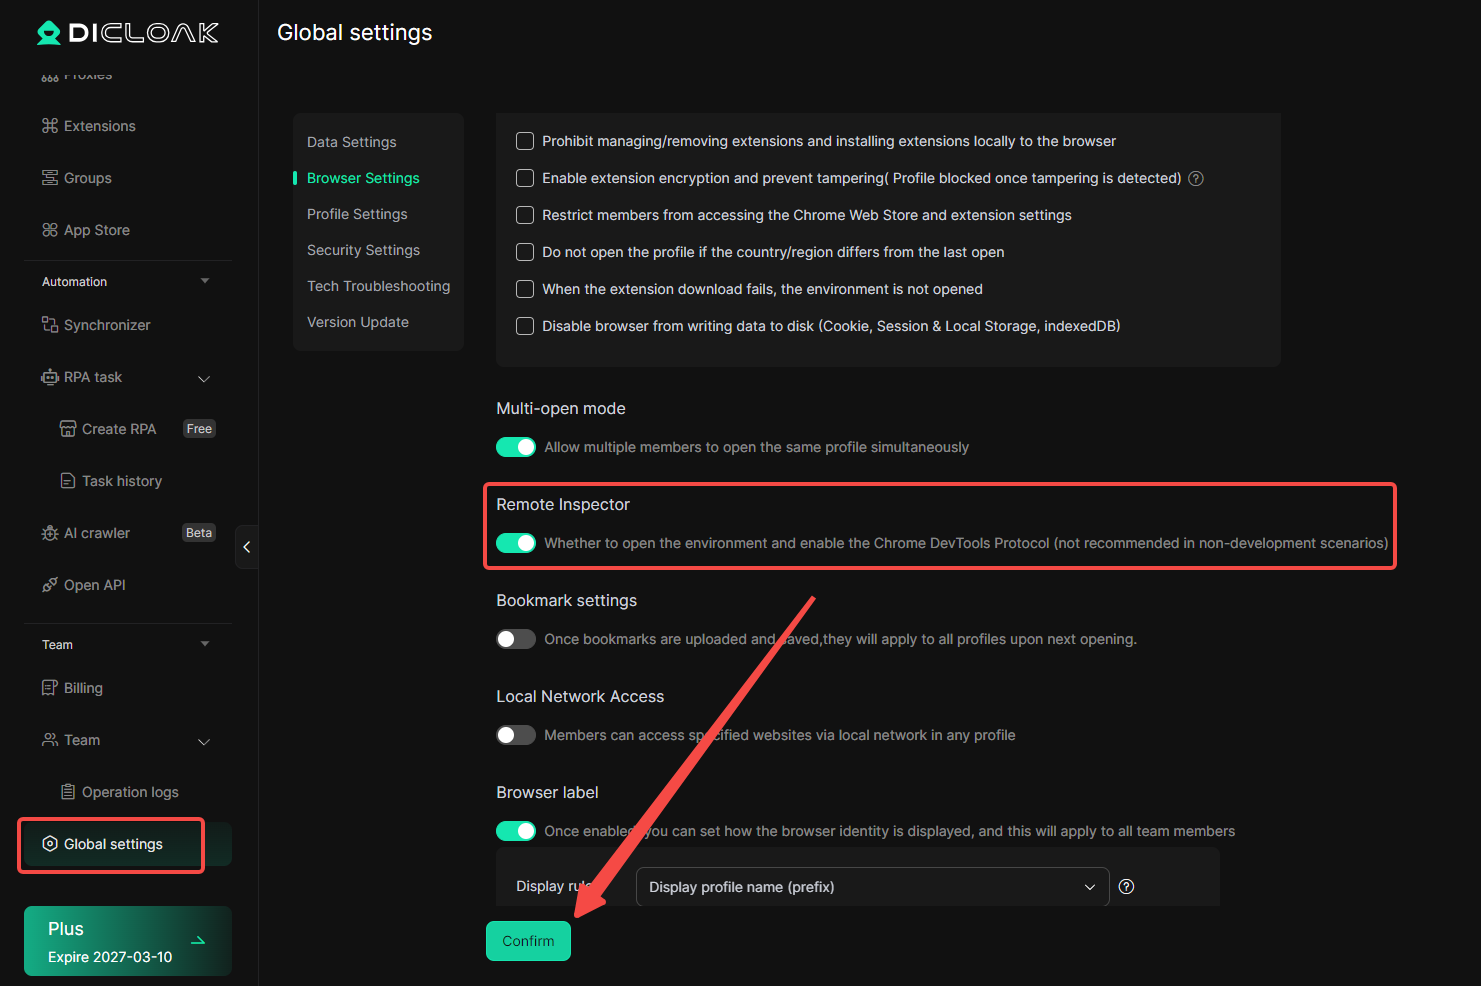Click the Open API icon
The height and width of the screenshot is (986, 1481).
pos(50,585)
